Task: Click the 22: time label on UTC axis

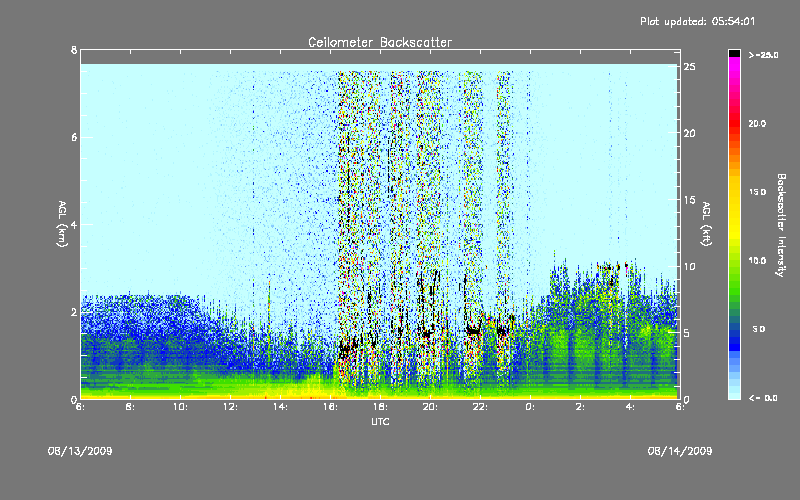Action: (481, 407)
